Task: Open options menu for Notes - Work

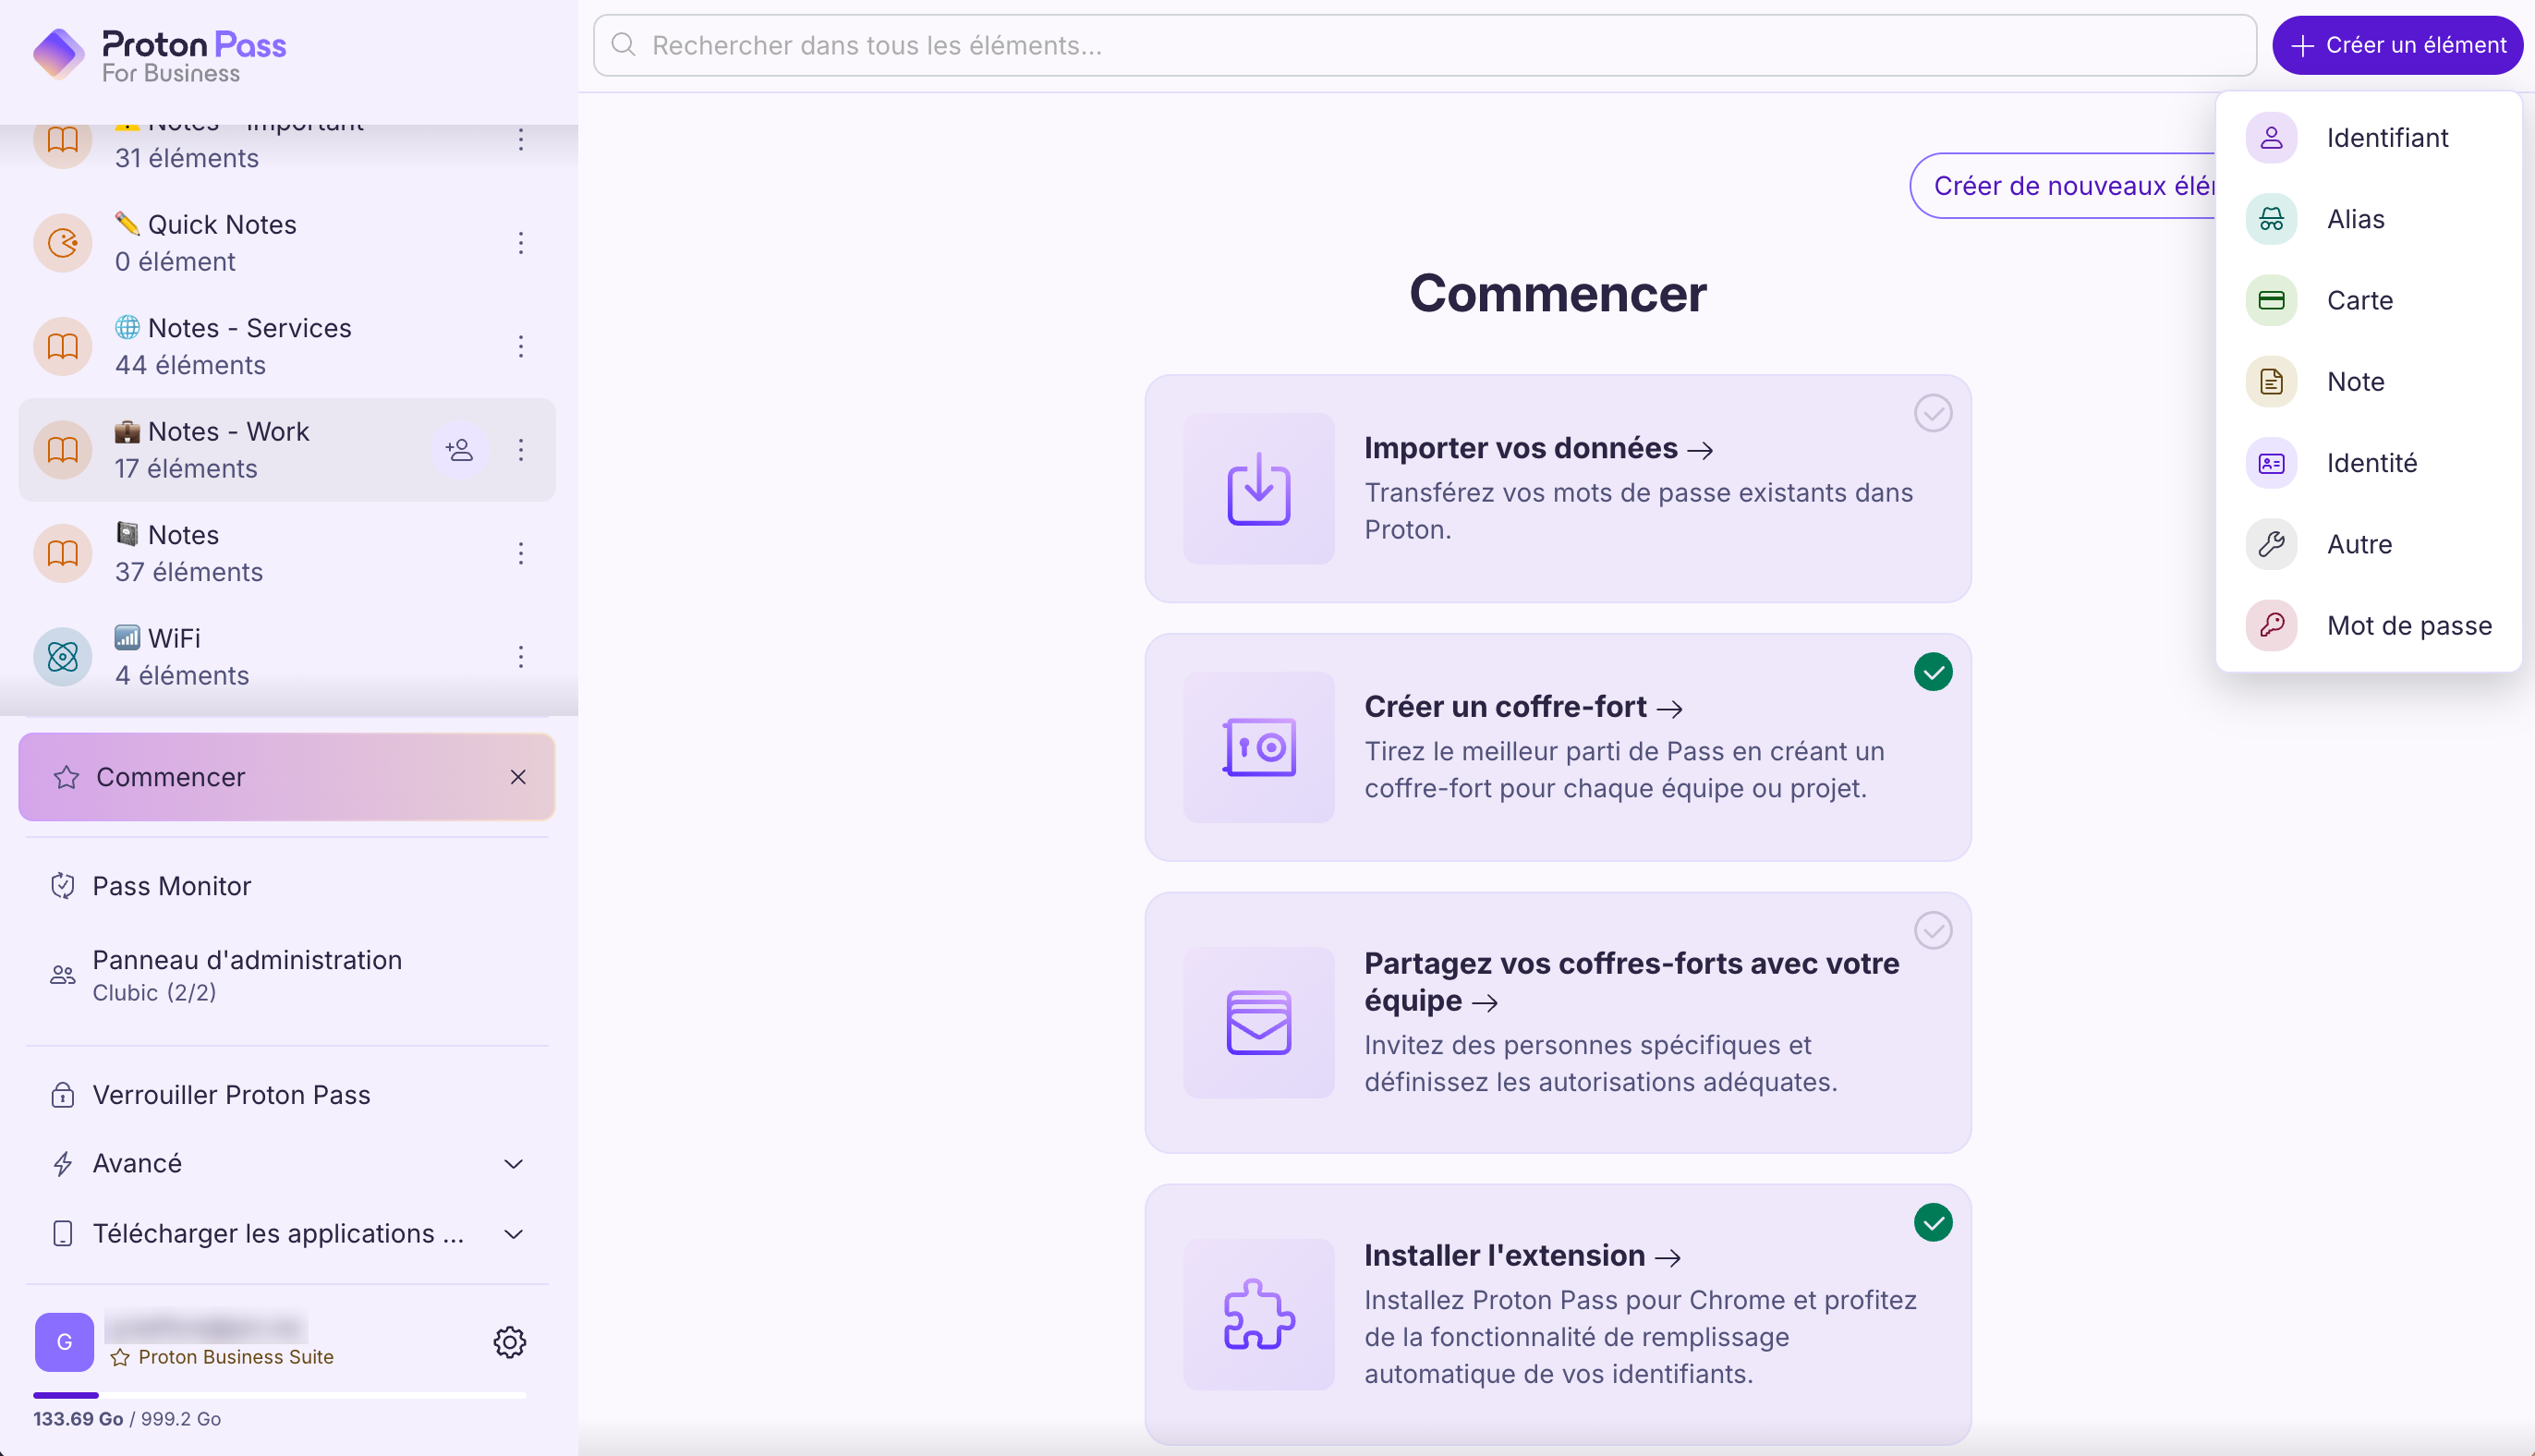Action: pos(521,450)
